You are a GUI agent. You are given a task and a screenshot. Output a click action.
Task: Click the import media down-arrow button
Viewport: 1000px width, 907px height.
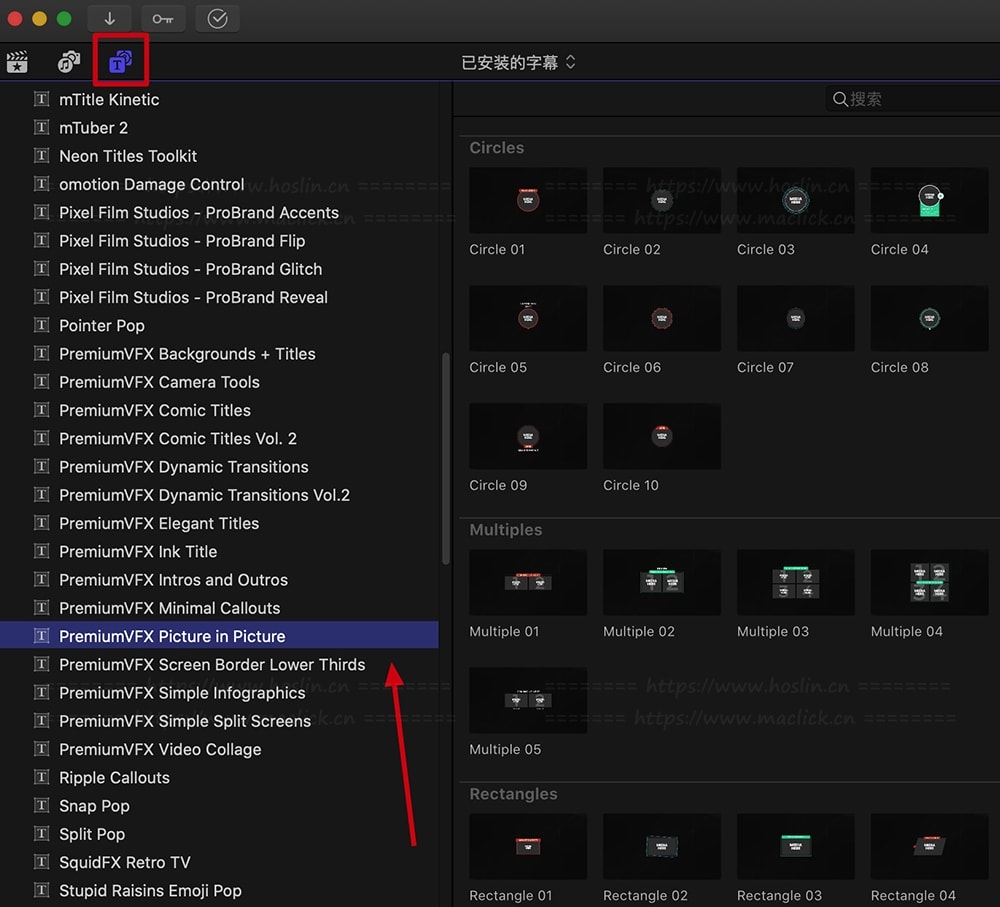[109, 18]
